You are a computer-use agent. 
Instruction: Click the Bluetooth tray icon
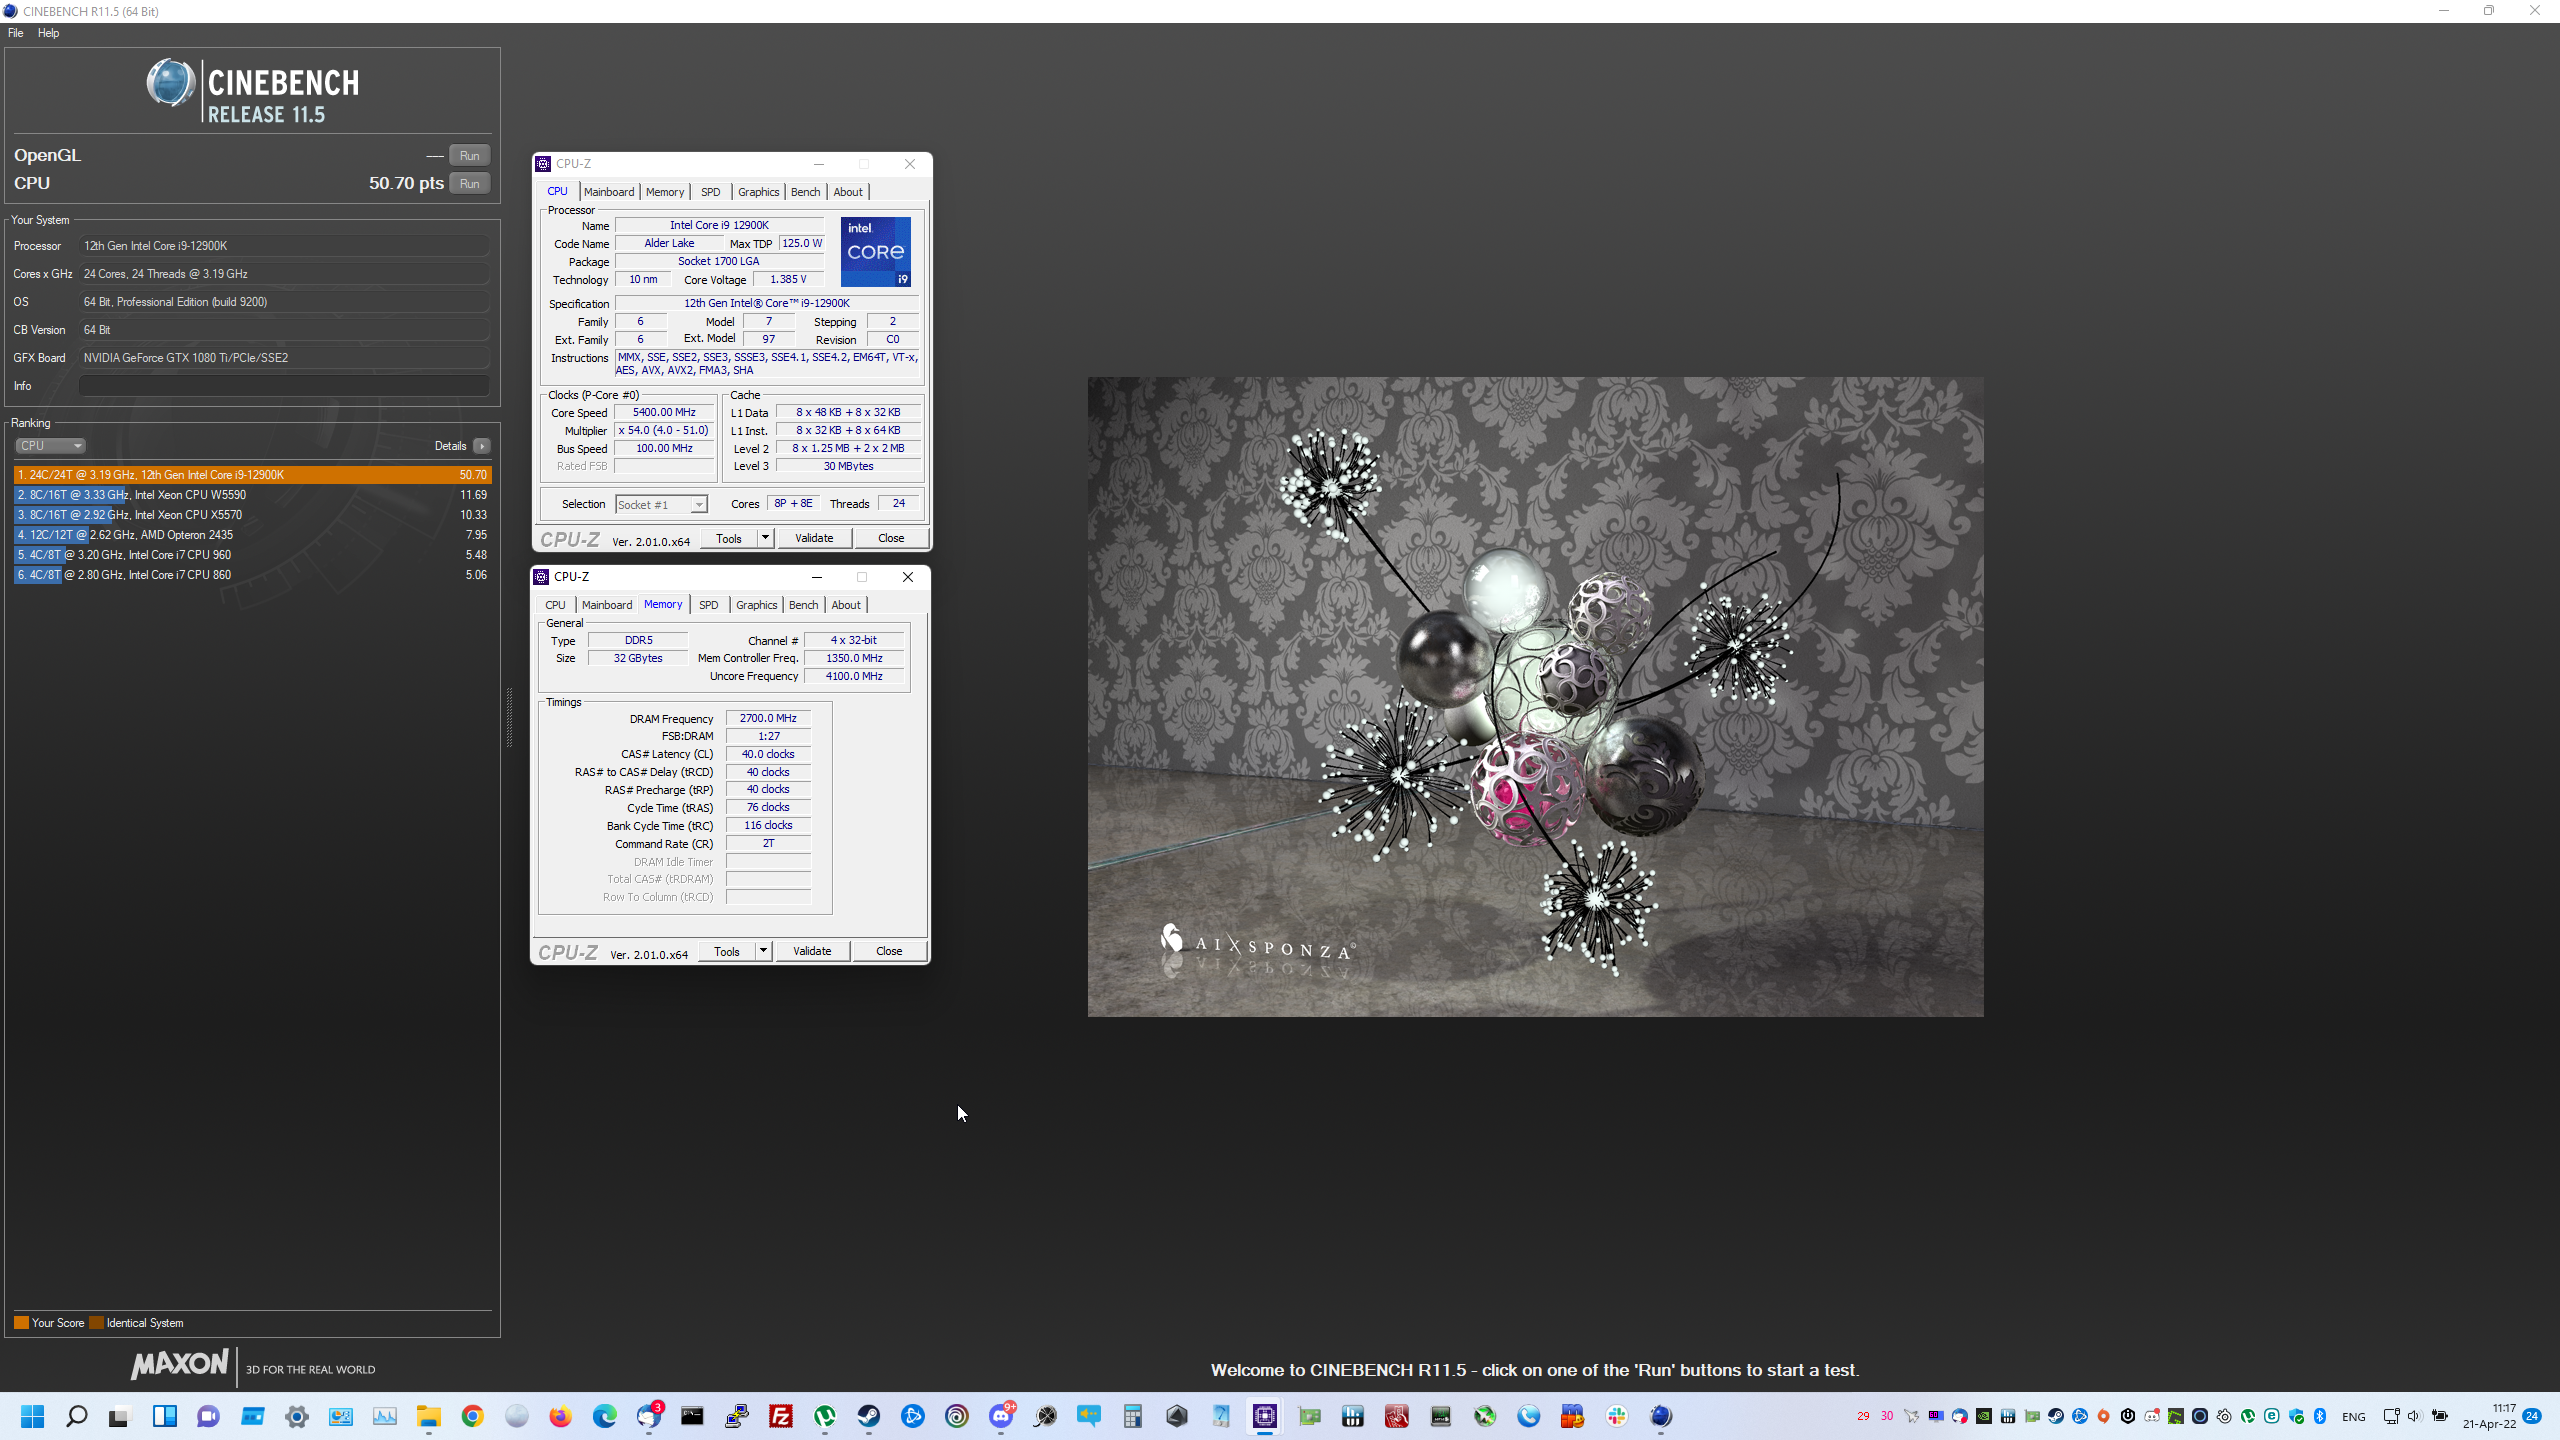pyautogui.click(x=2320, y=1416)
